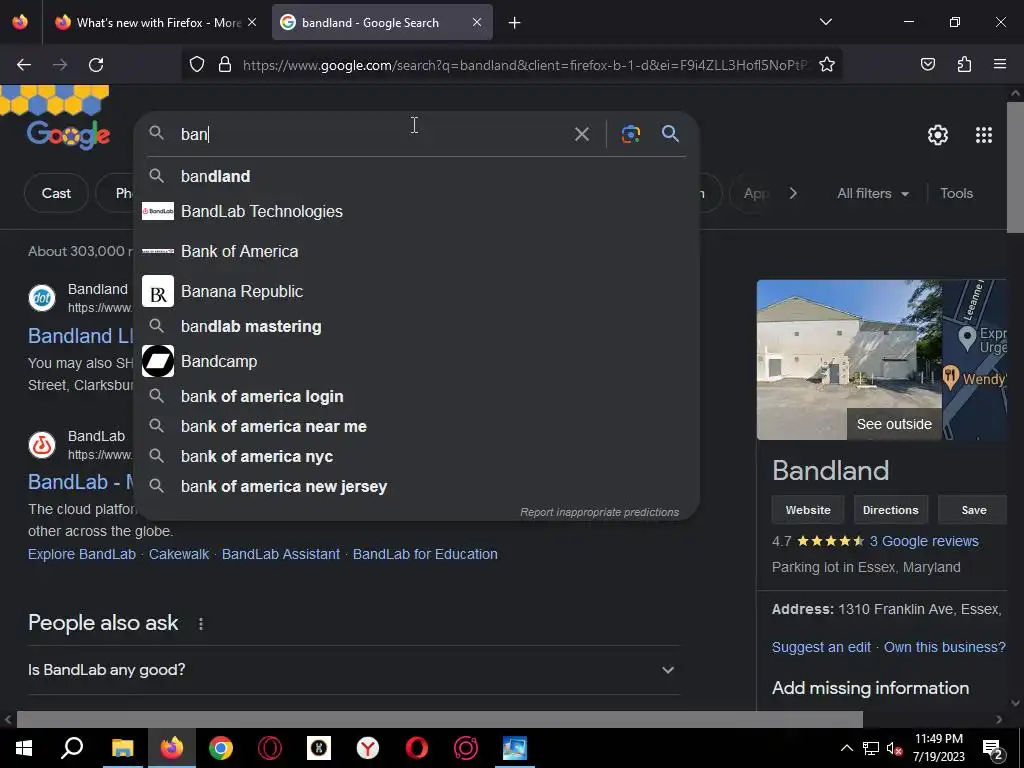1024x768 pixels.
Task: Click Report inappropriate predictions
Action: coord(600,512)
